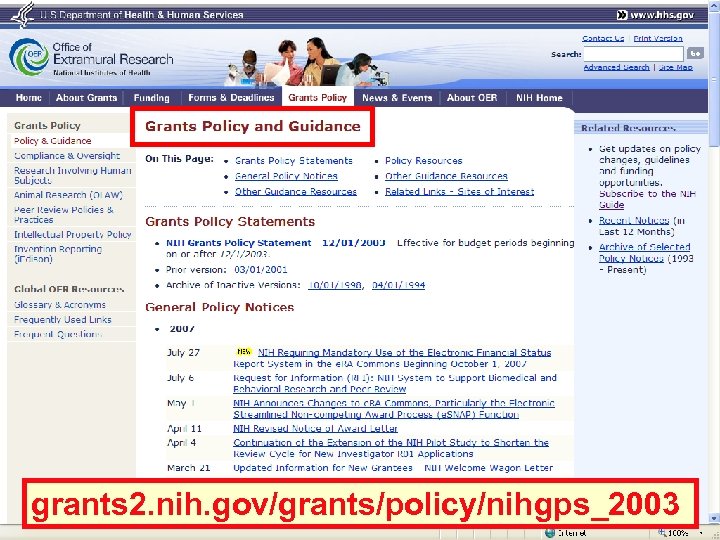The image size is (720, 540).
Task: Click the HHS eagle logo
Action: click(23, 15)
